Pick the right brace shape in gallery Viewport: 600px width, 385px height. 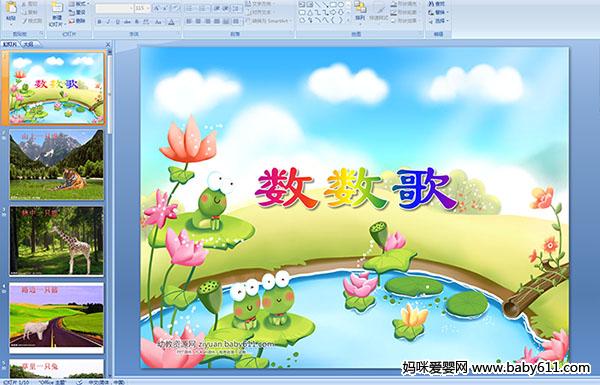pos(340,20)
